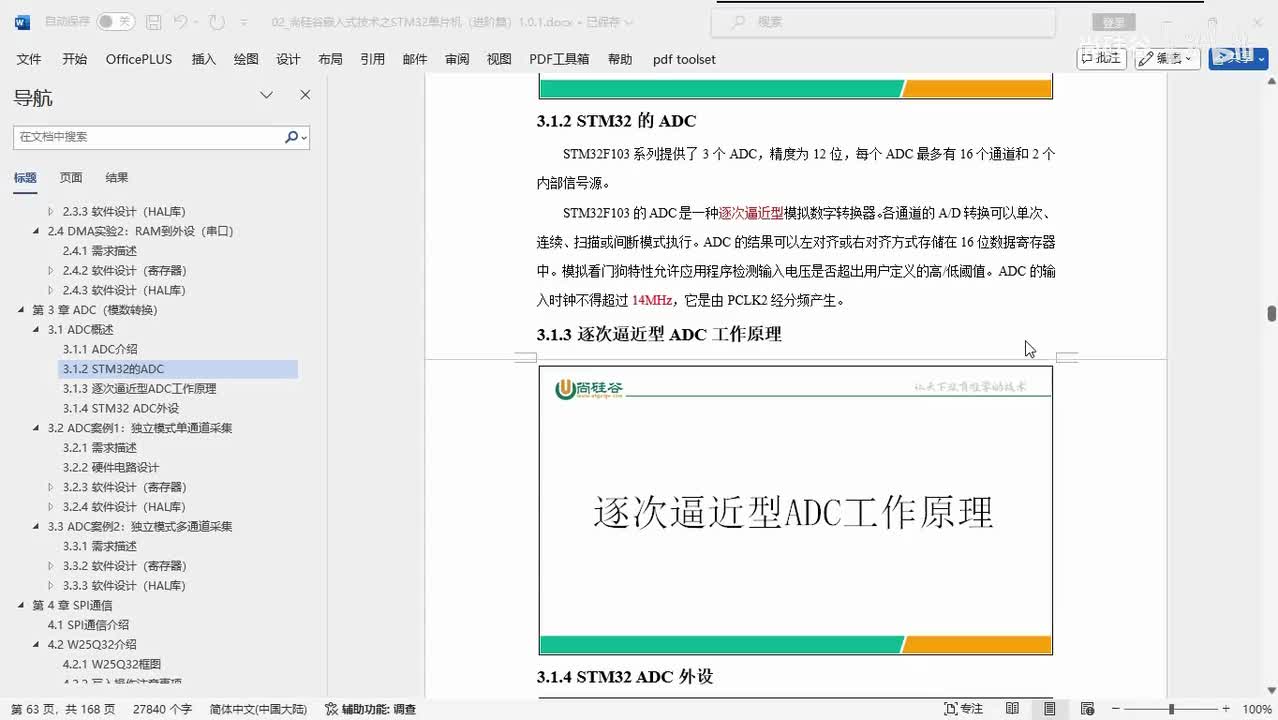Open the 邮件 ribbon tab
The width and height of the screenshot is (1278, 720).
coord(415,59)
